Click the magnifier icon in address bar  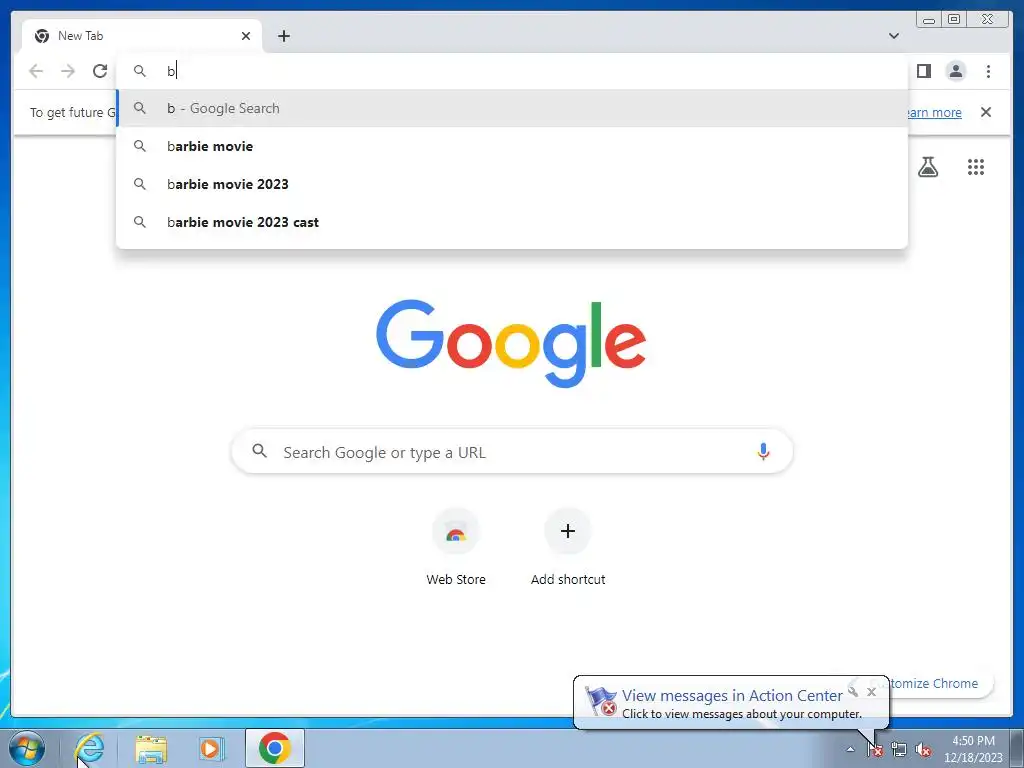tap(140, 71)
